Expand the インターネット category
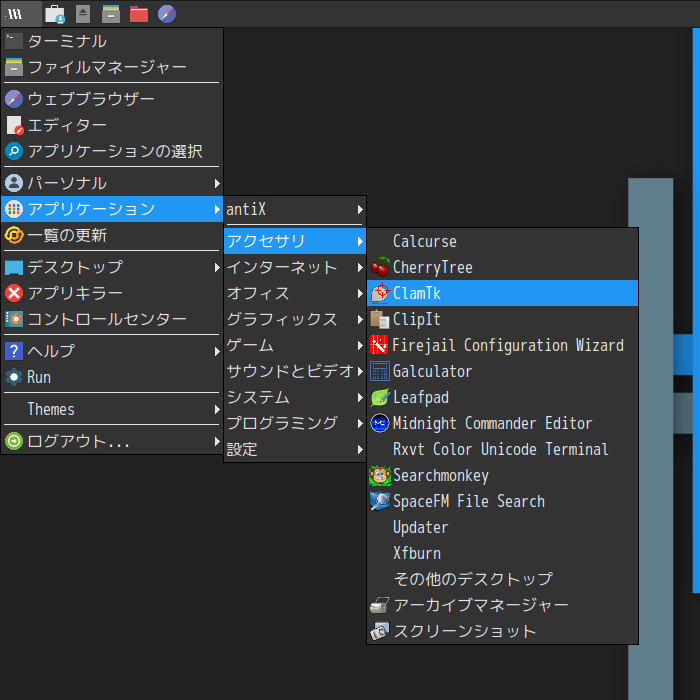This screenshot has height=700, width=700. 295,267
